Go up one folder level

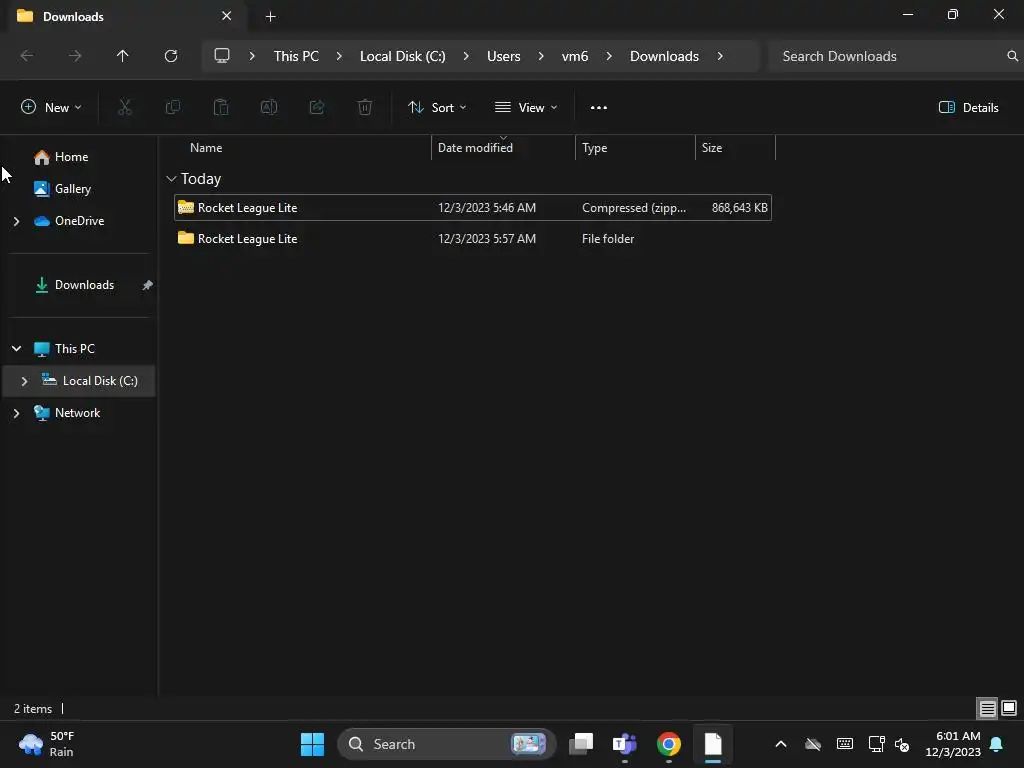pyautogui.click(x=123, y=56)
